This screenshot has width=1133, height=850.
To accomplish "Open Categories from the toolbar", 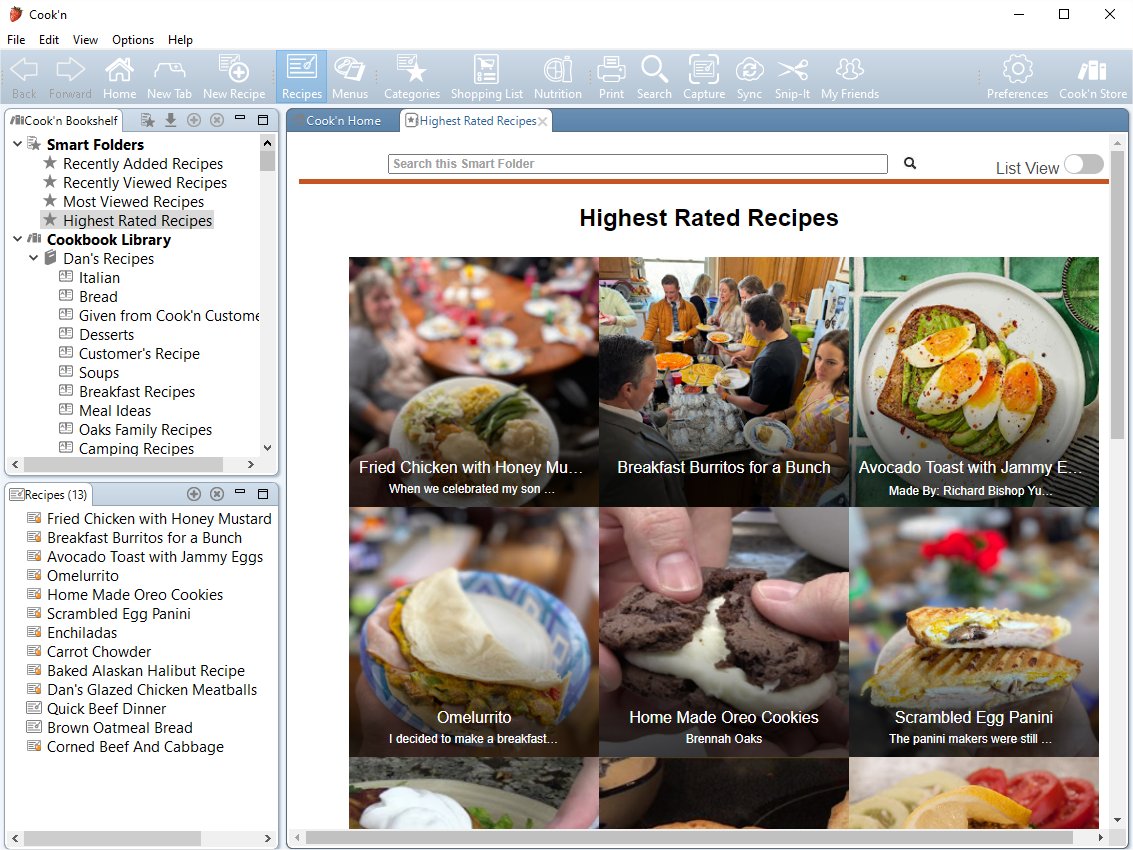I will point(412,77).
